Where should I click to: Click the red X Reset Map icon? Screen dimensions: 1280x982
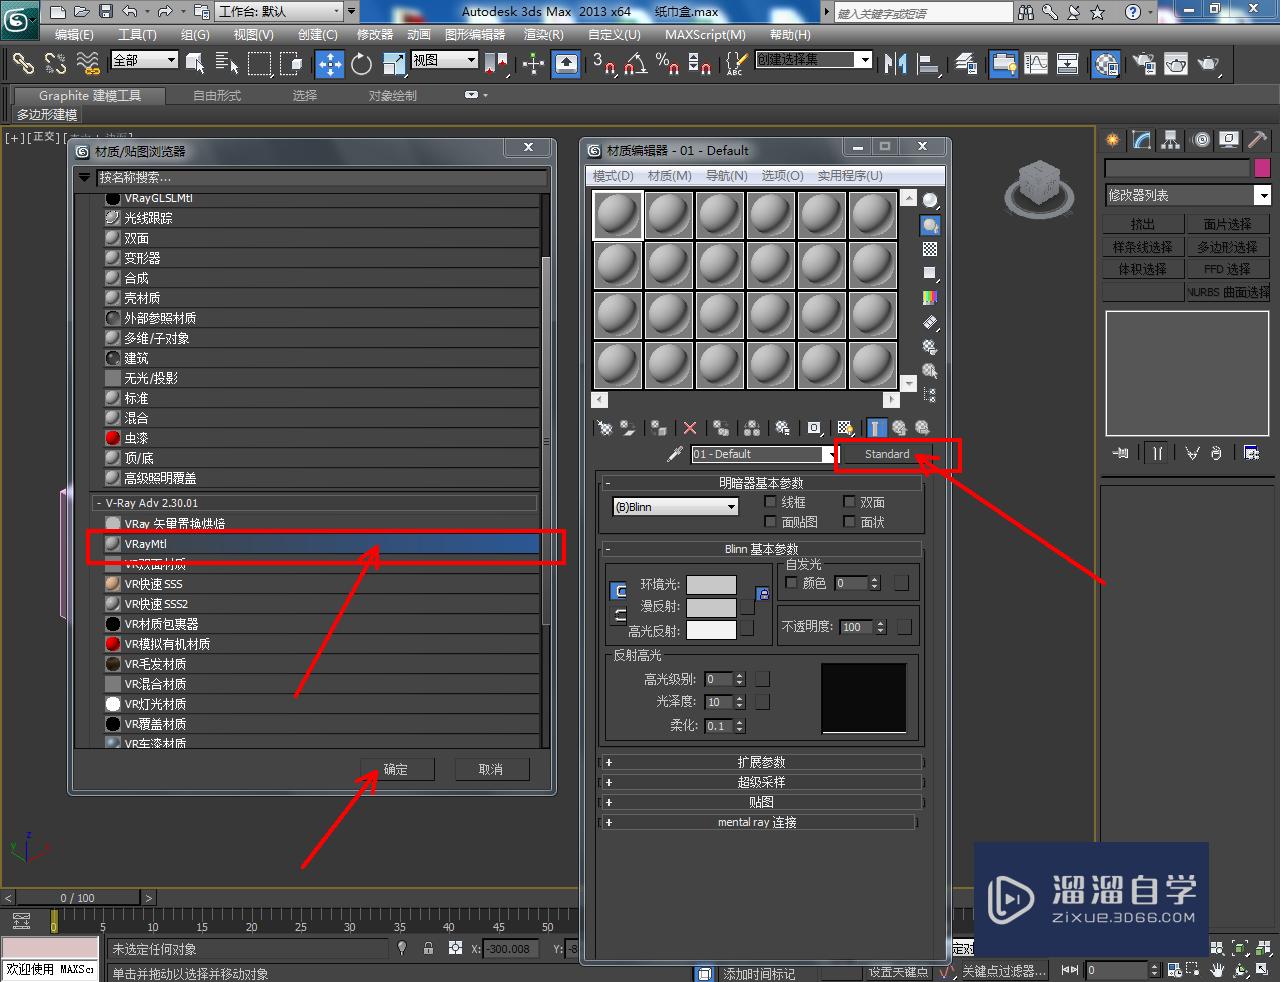[x=690, y=428]
